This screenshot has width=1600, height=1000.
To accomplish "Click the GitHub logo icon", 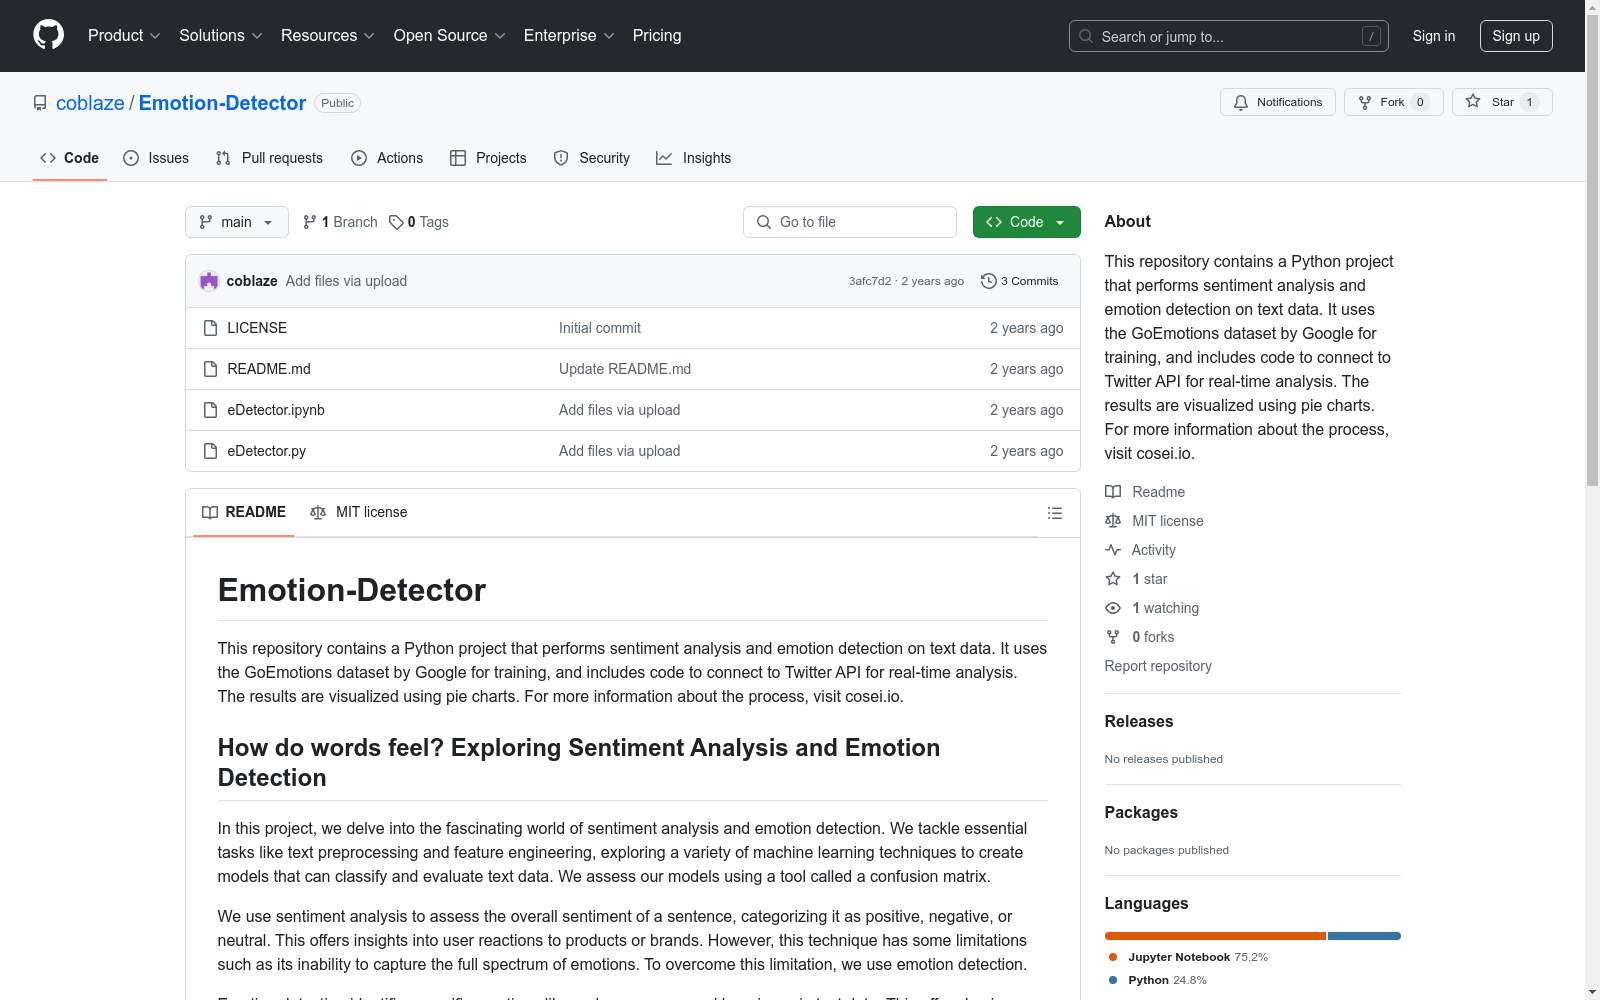I will point(48,35).
